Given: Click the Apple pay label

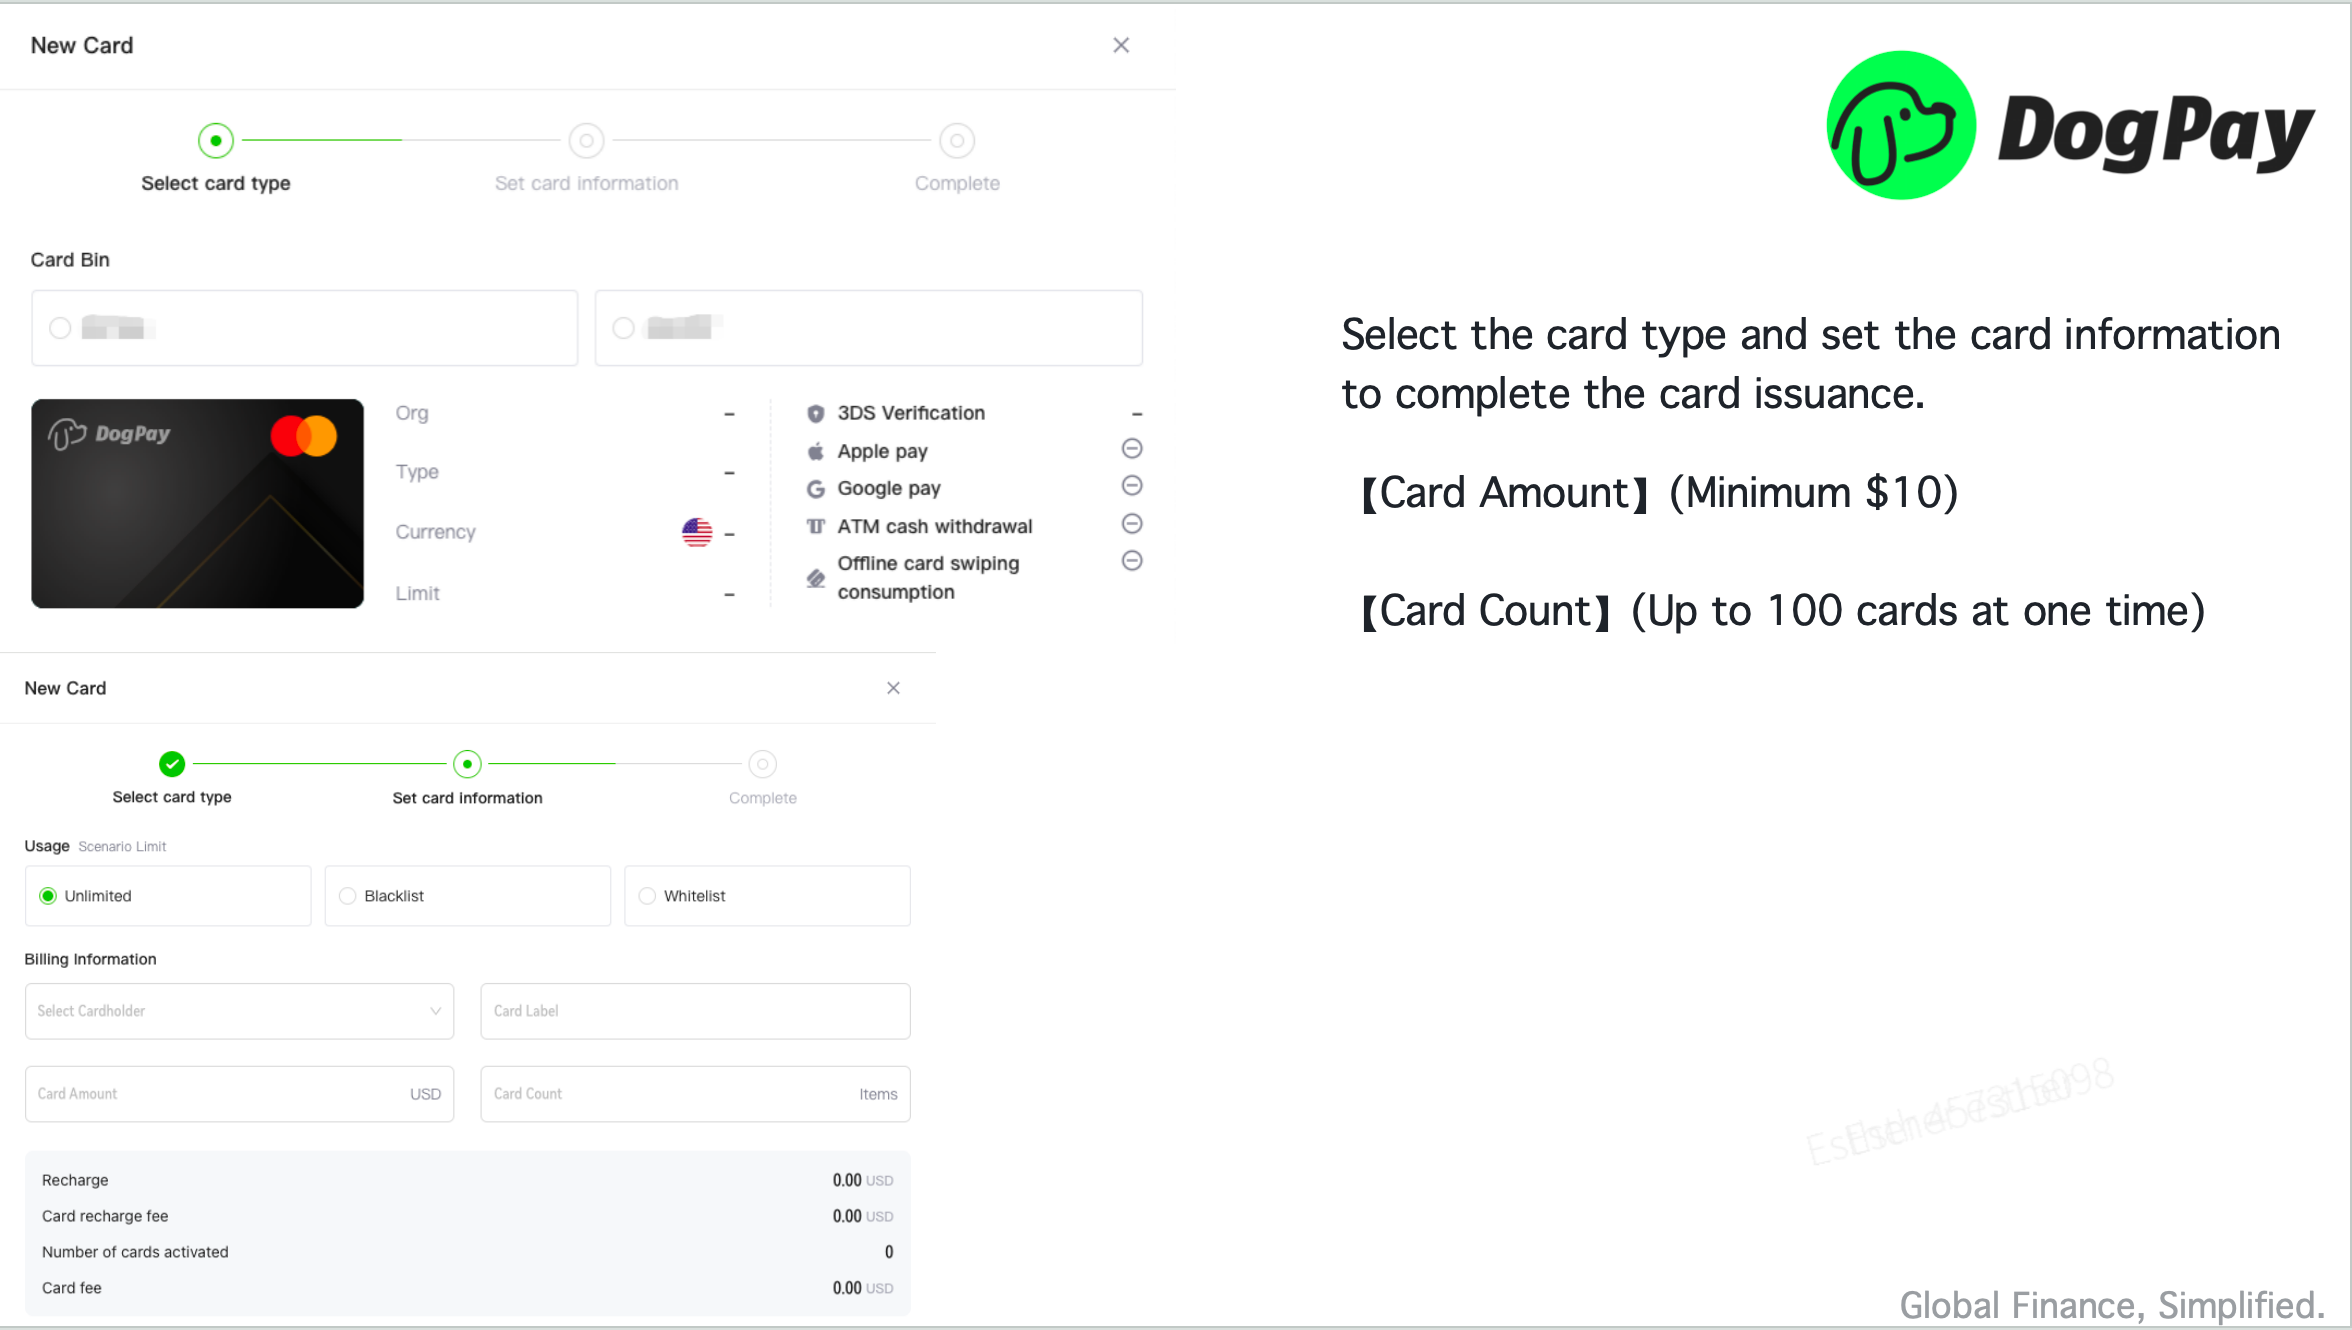Looking at the screenshot, I should pos(883,451).
